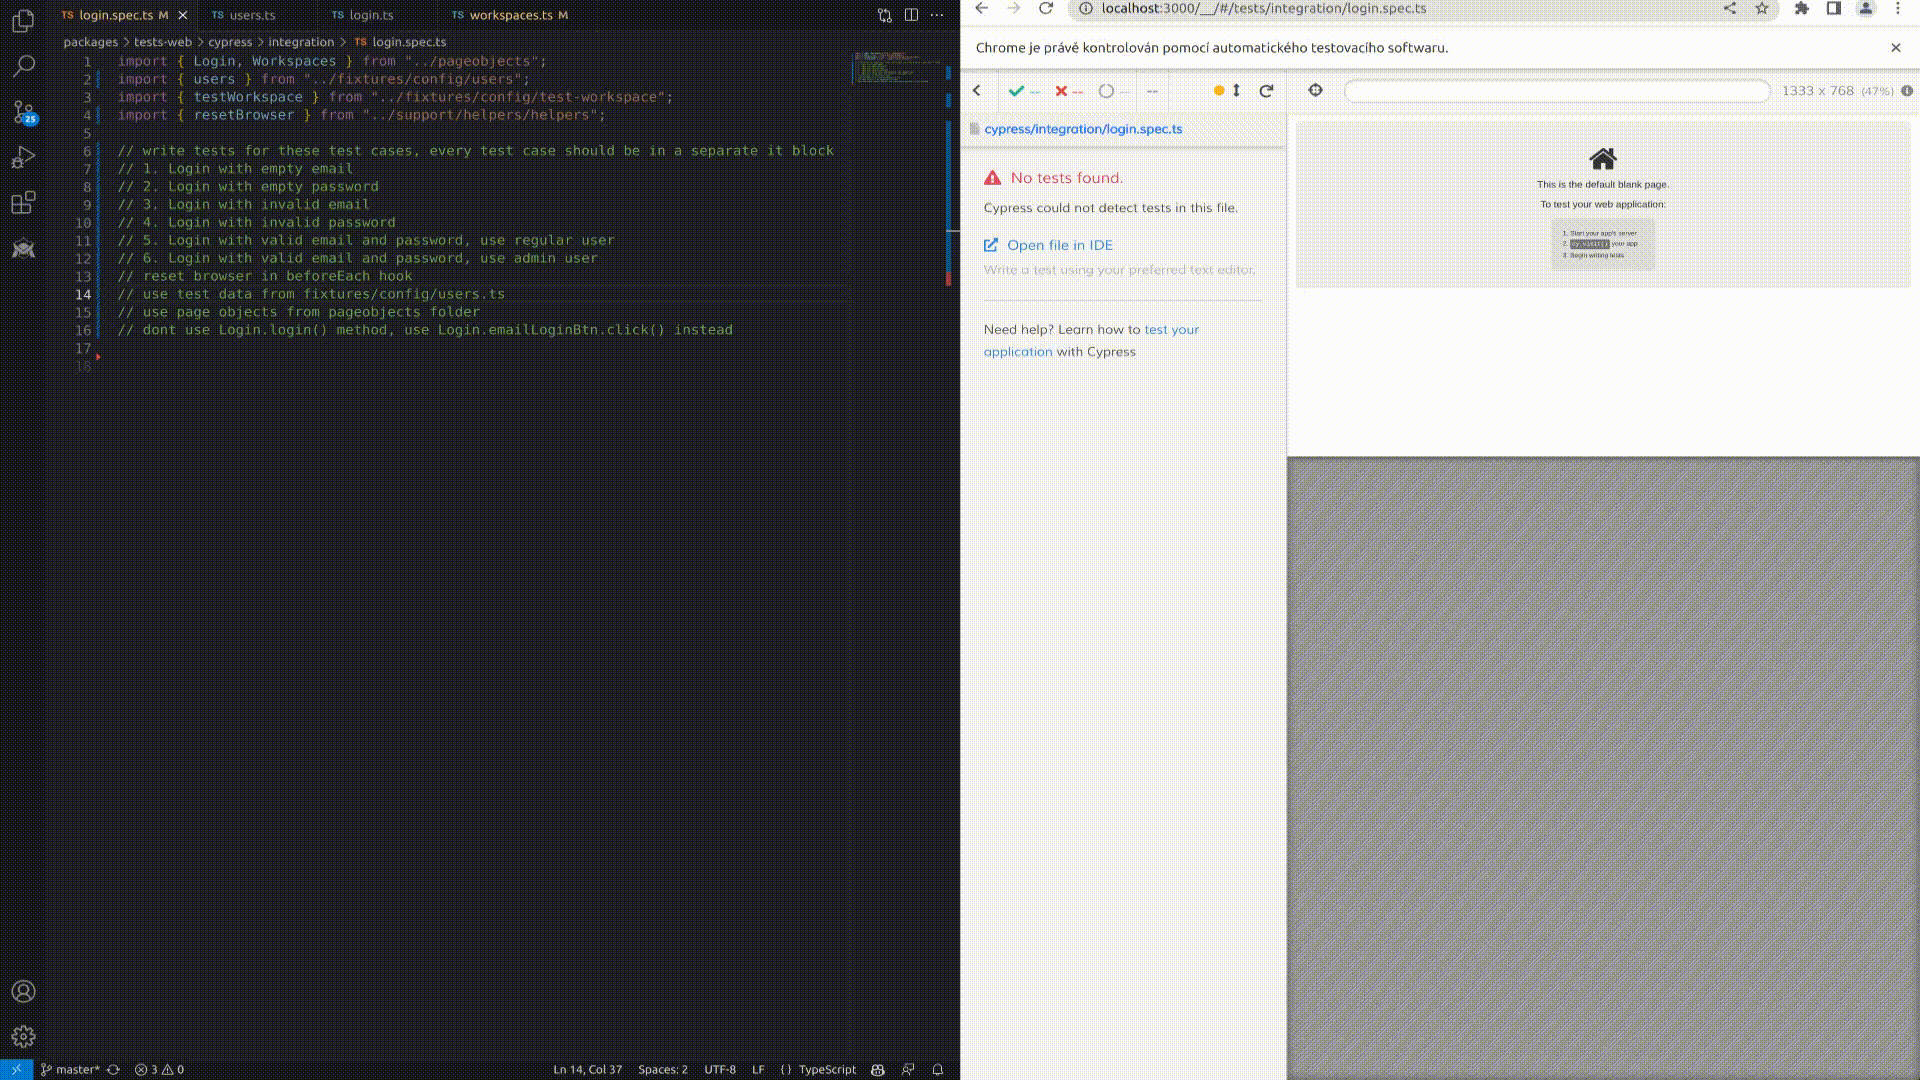Show viewport info next to 1333 x 768
Viewport: 1920px width, 1080px height.
[x=1907, y=91]
